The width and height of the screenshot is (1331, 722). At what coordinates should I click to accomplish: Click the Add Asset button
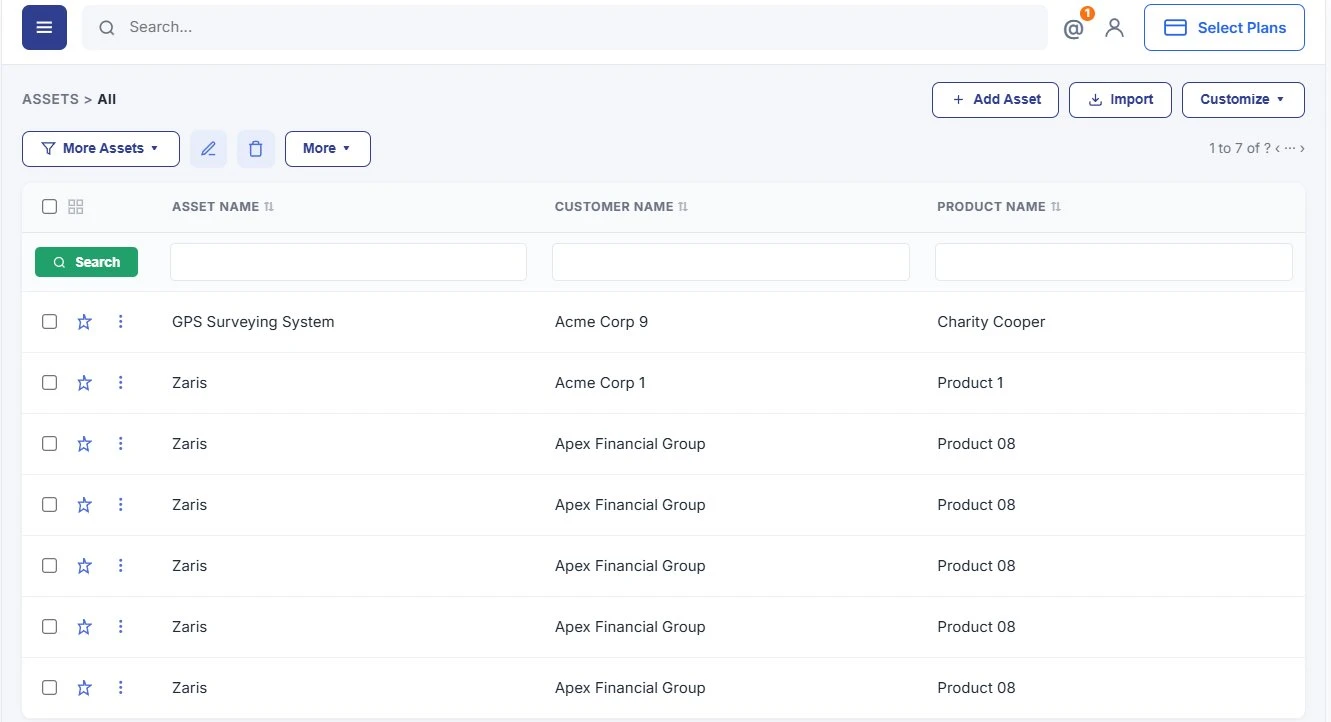(x=995, y=100)
